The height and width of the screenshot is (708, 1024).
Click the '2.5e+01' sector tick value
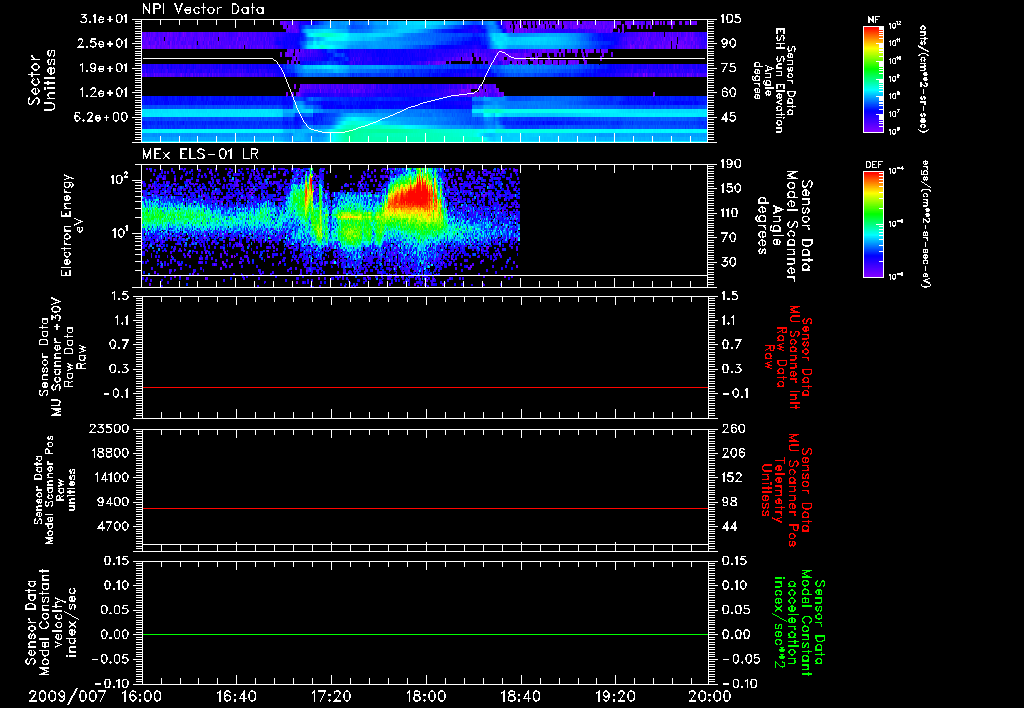point(104,43)
